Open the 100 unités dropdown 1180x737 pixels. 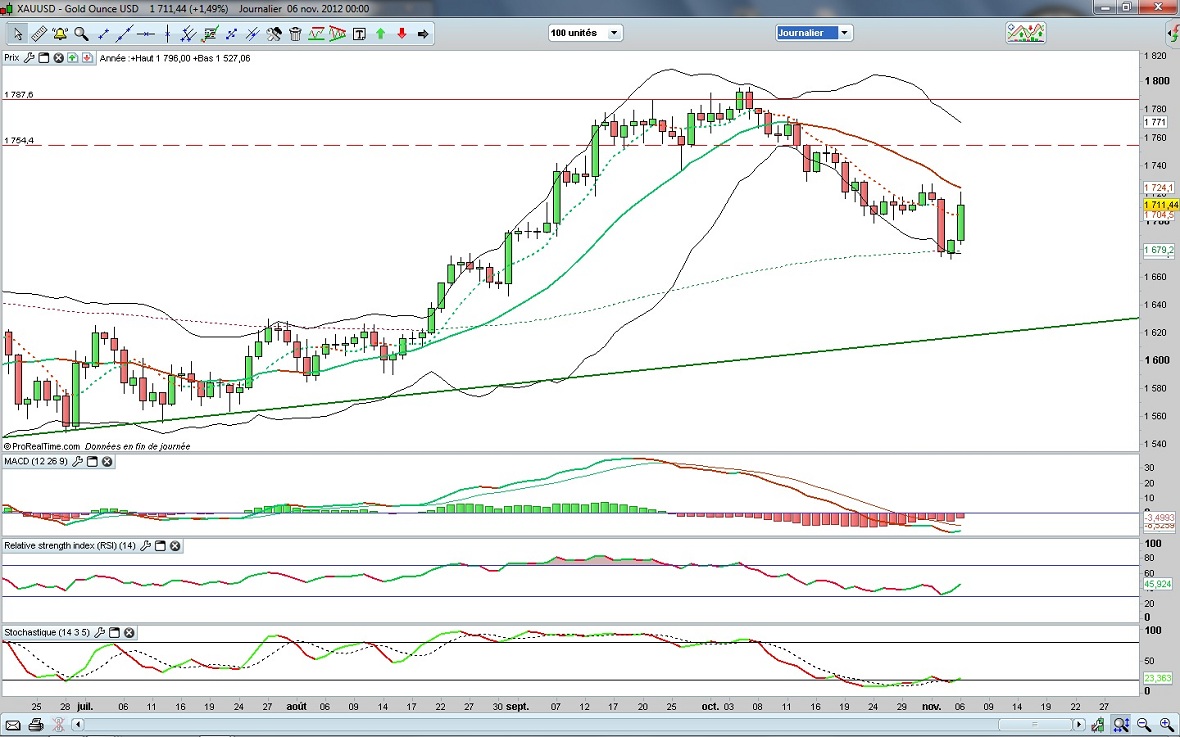613,33
